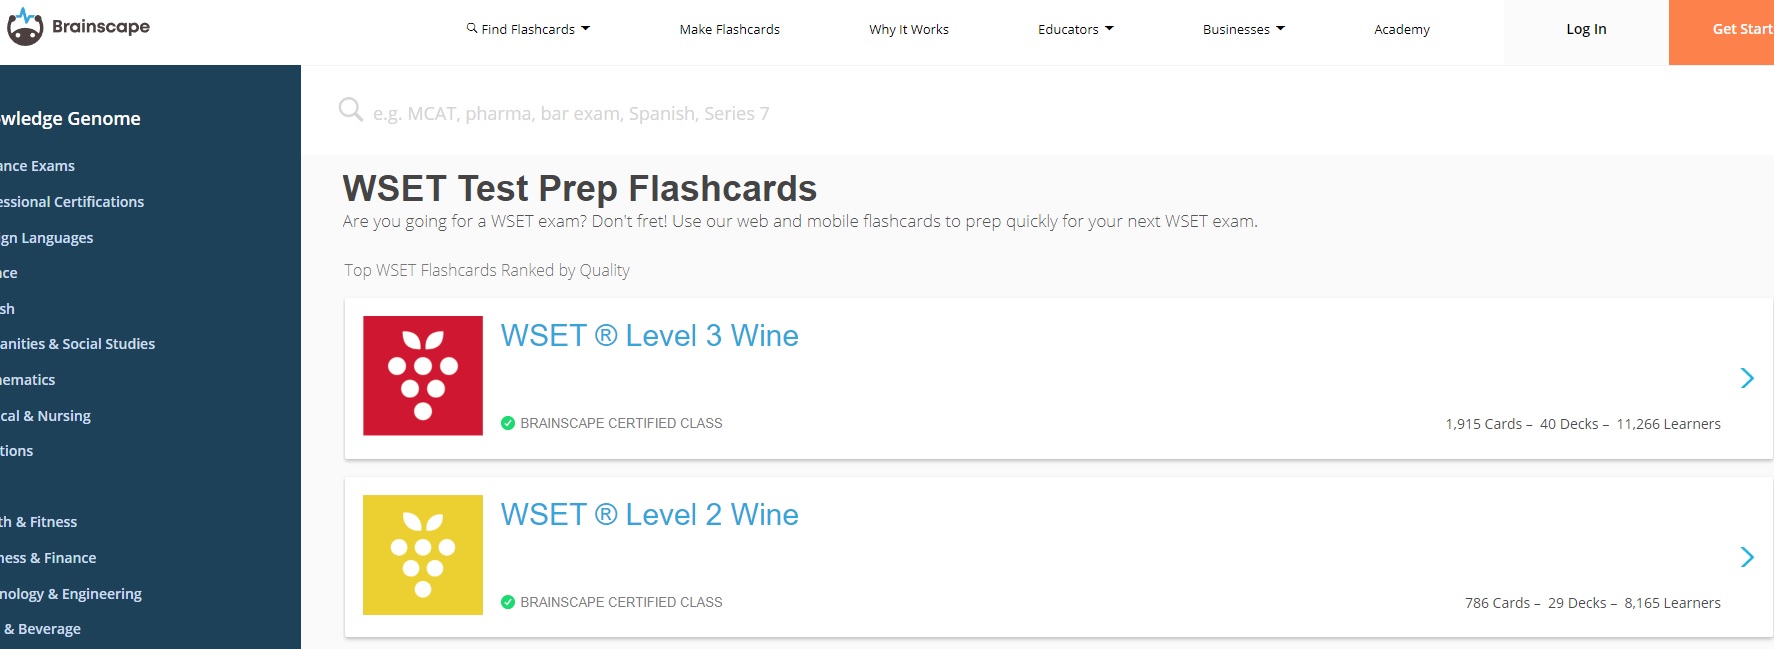Click the Brainscape logo icon

tap(25, 27)
